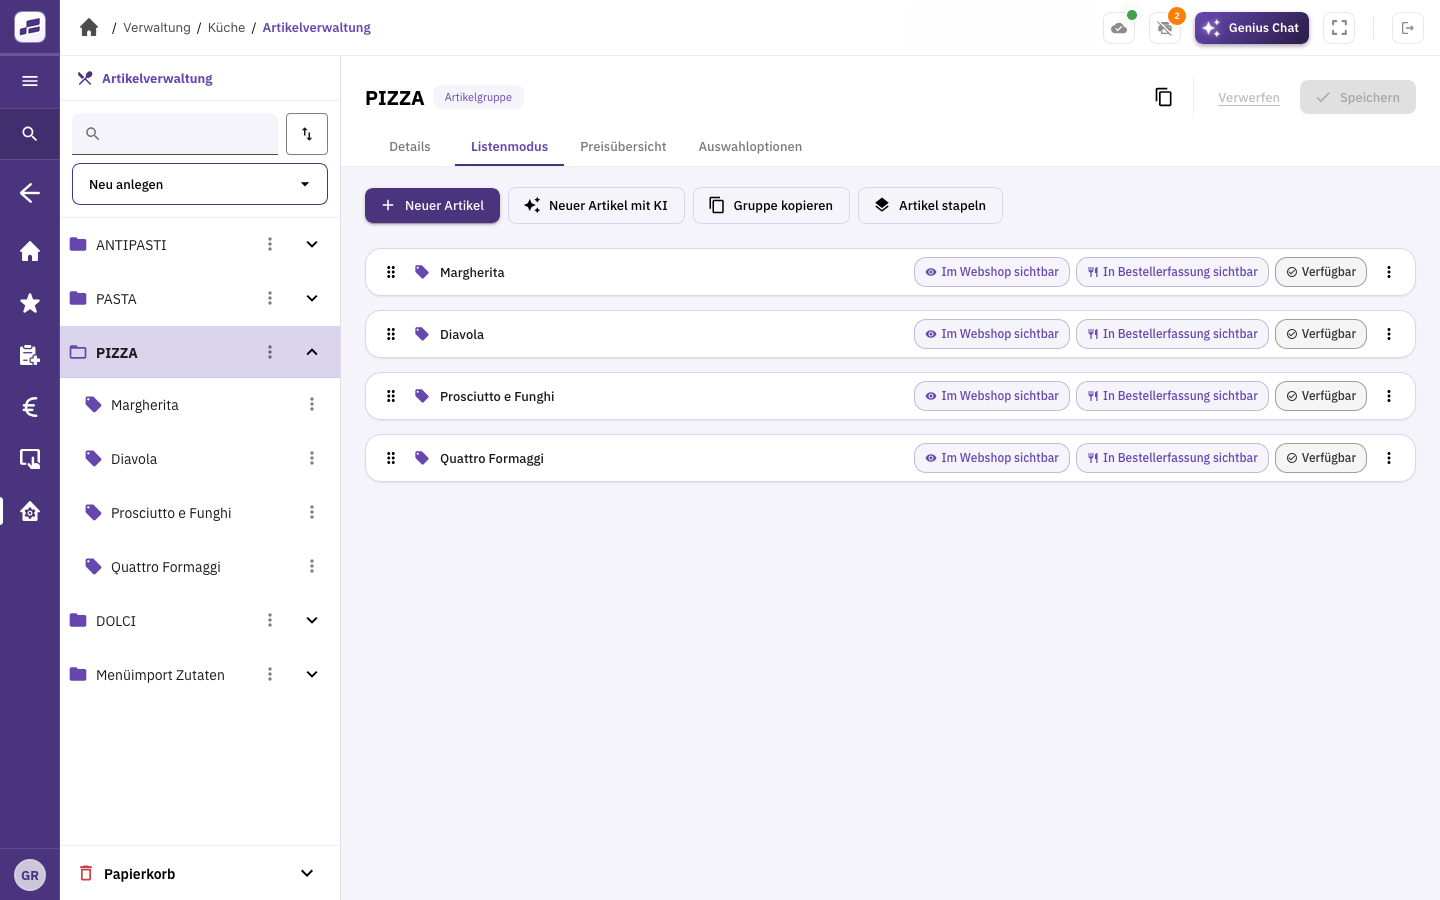Toggle Prosciutto e Funghi Verfügbar chip

pyautogui.click(x=1321, y=396)
